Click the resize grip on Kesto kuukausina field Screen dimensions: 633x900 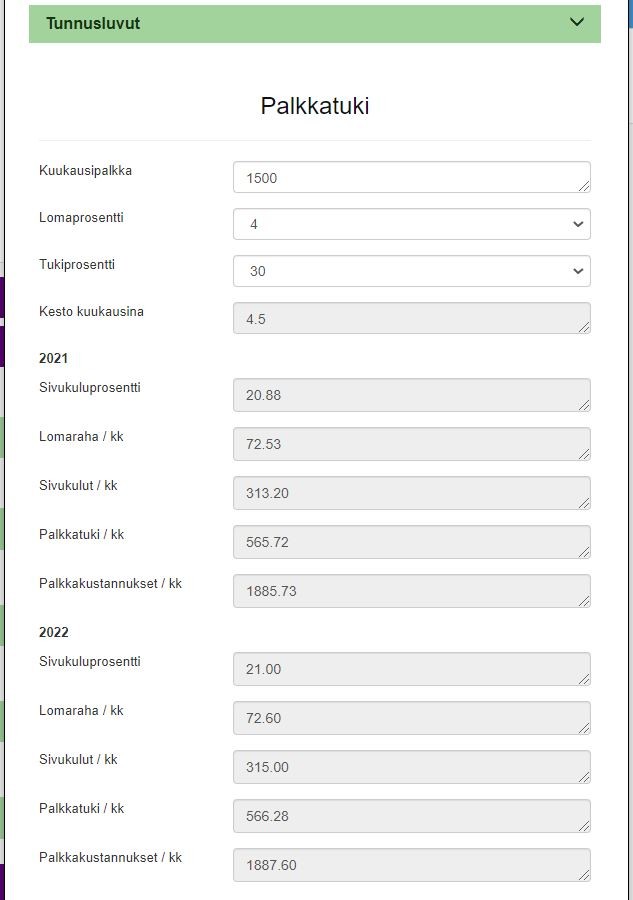[x=584, y=327]
